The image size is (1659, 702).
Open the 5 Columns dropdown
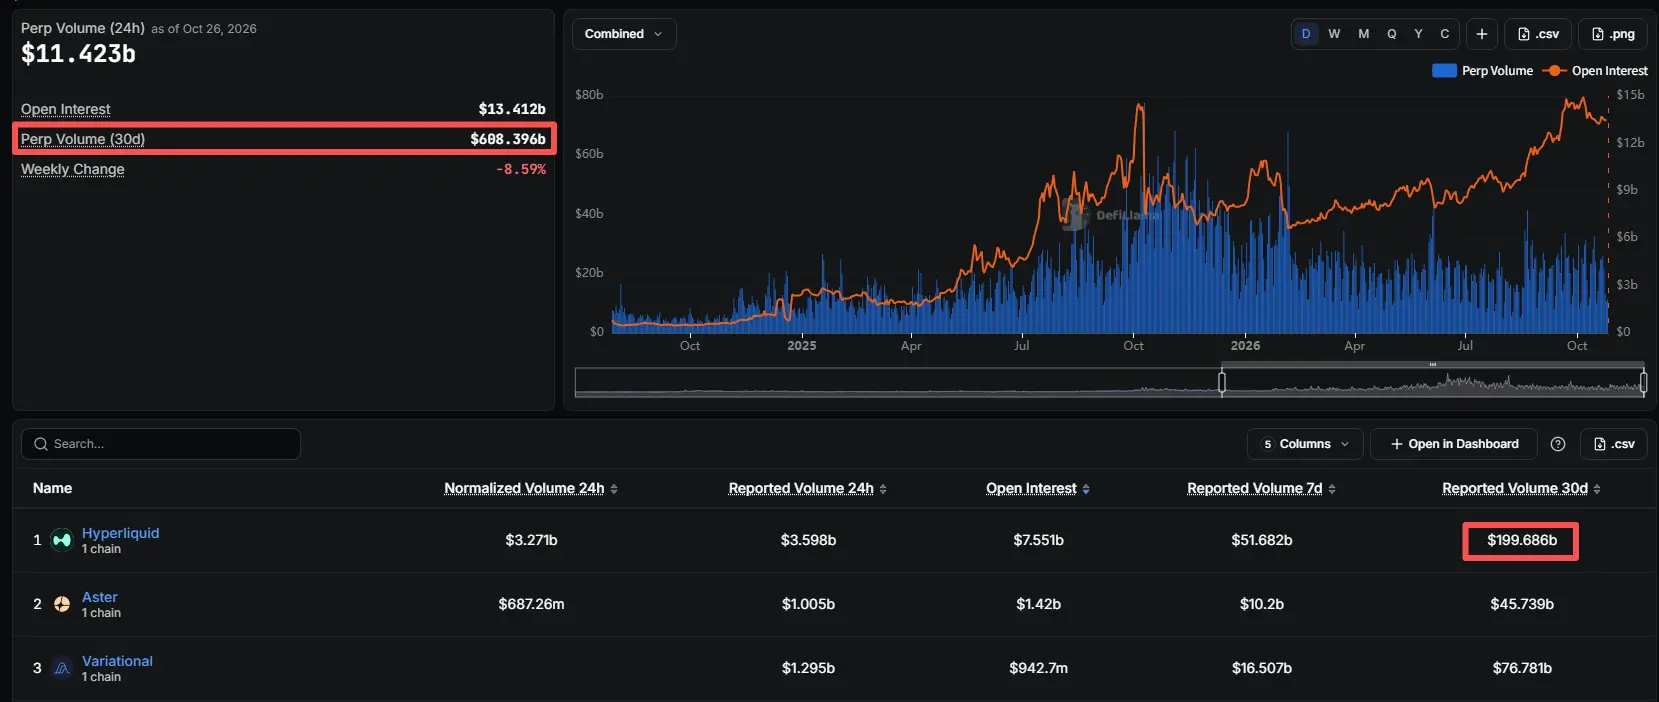tap(1305, 444)
